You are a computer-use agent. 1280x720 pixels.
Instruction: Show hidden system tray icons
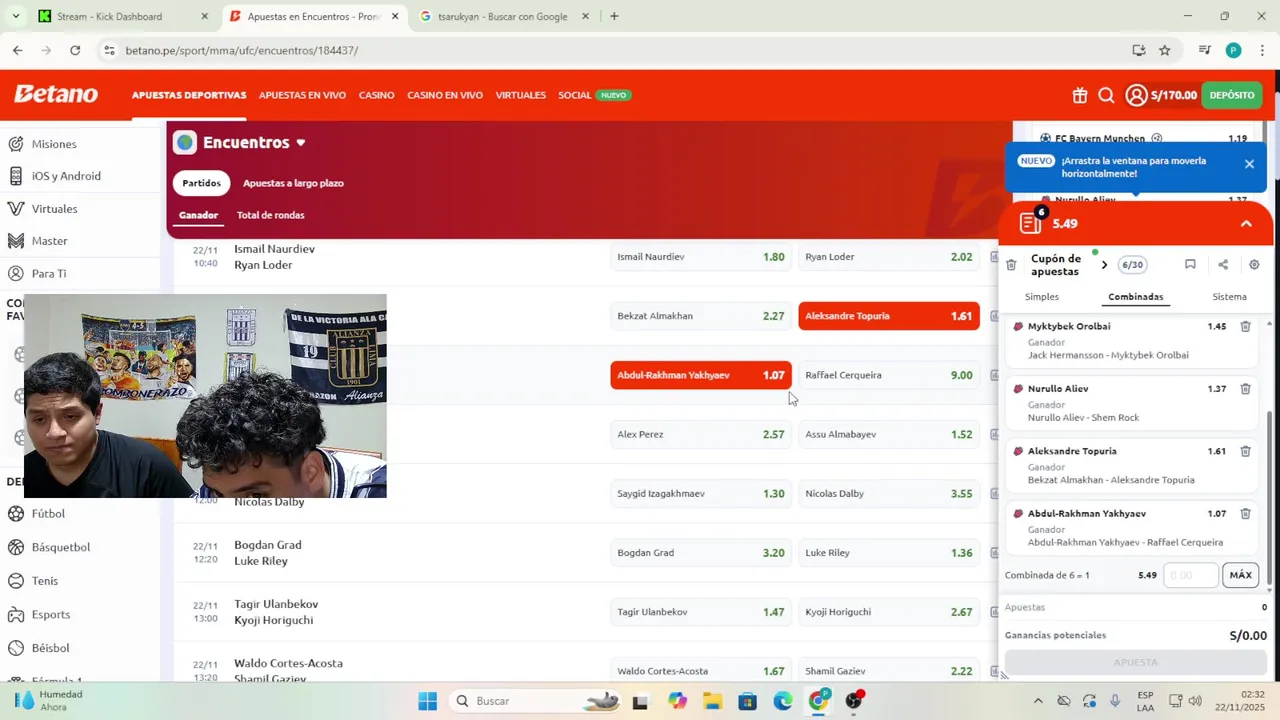tap(1037, 701)
